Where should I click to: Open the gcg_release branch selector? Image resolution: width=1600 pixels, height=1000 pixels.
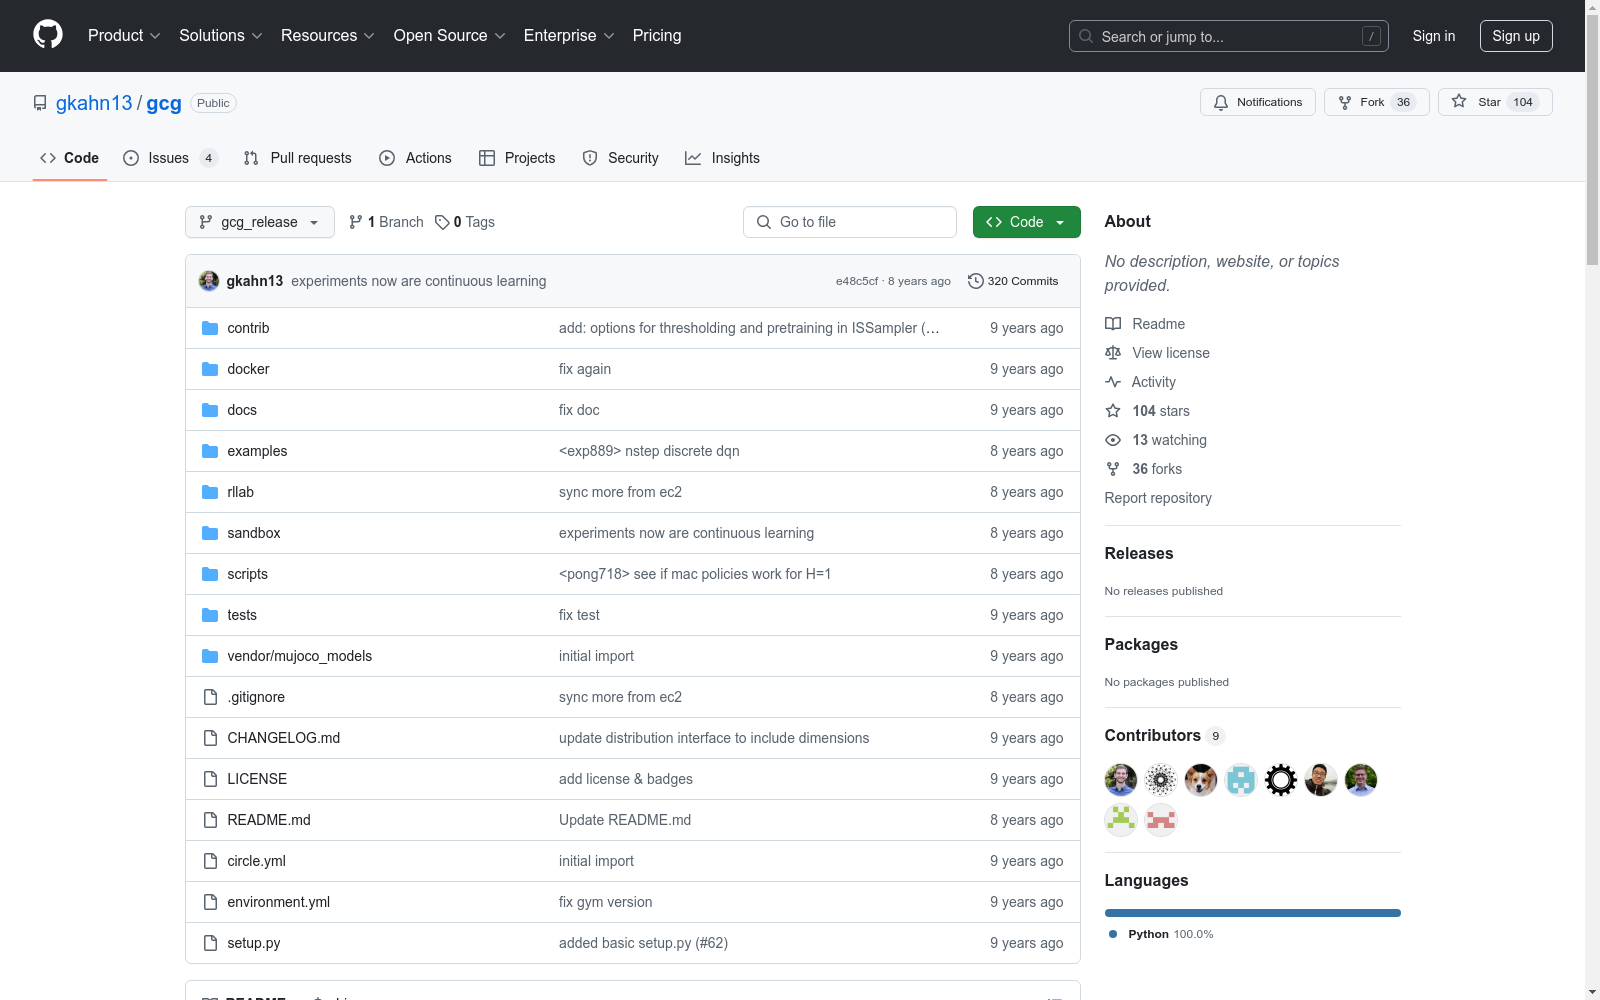[x=260, y=222]
